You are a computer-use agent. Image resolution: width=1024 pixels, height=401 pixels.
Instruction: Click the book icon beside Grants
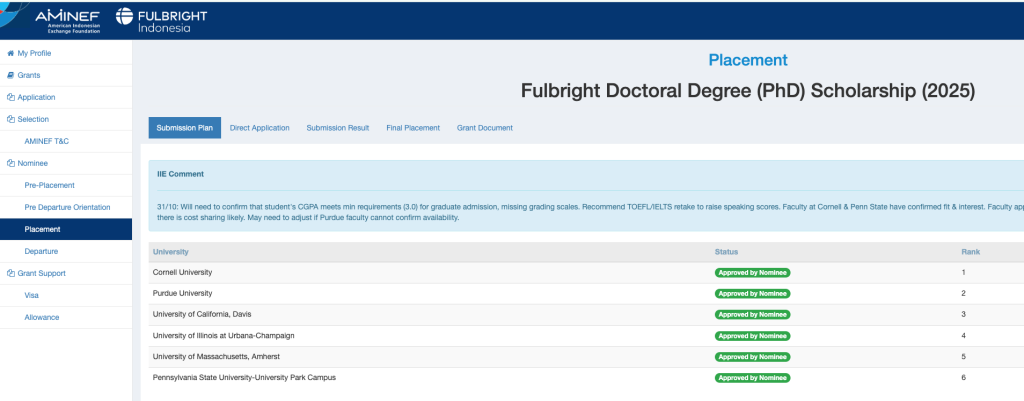(10, 75)
